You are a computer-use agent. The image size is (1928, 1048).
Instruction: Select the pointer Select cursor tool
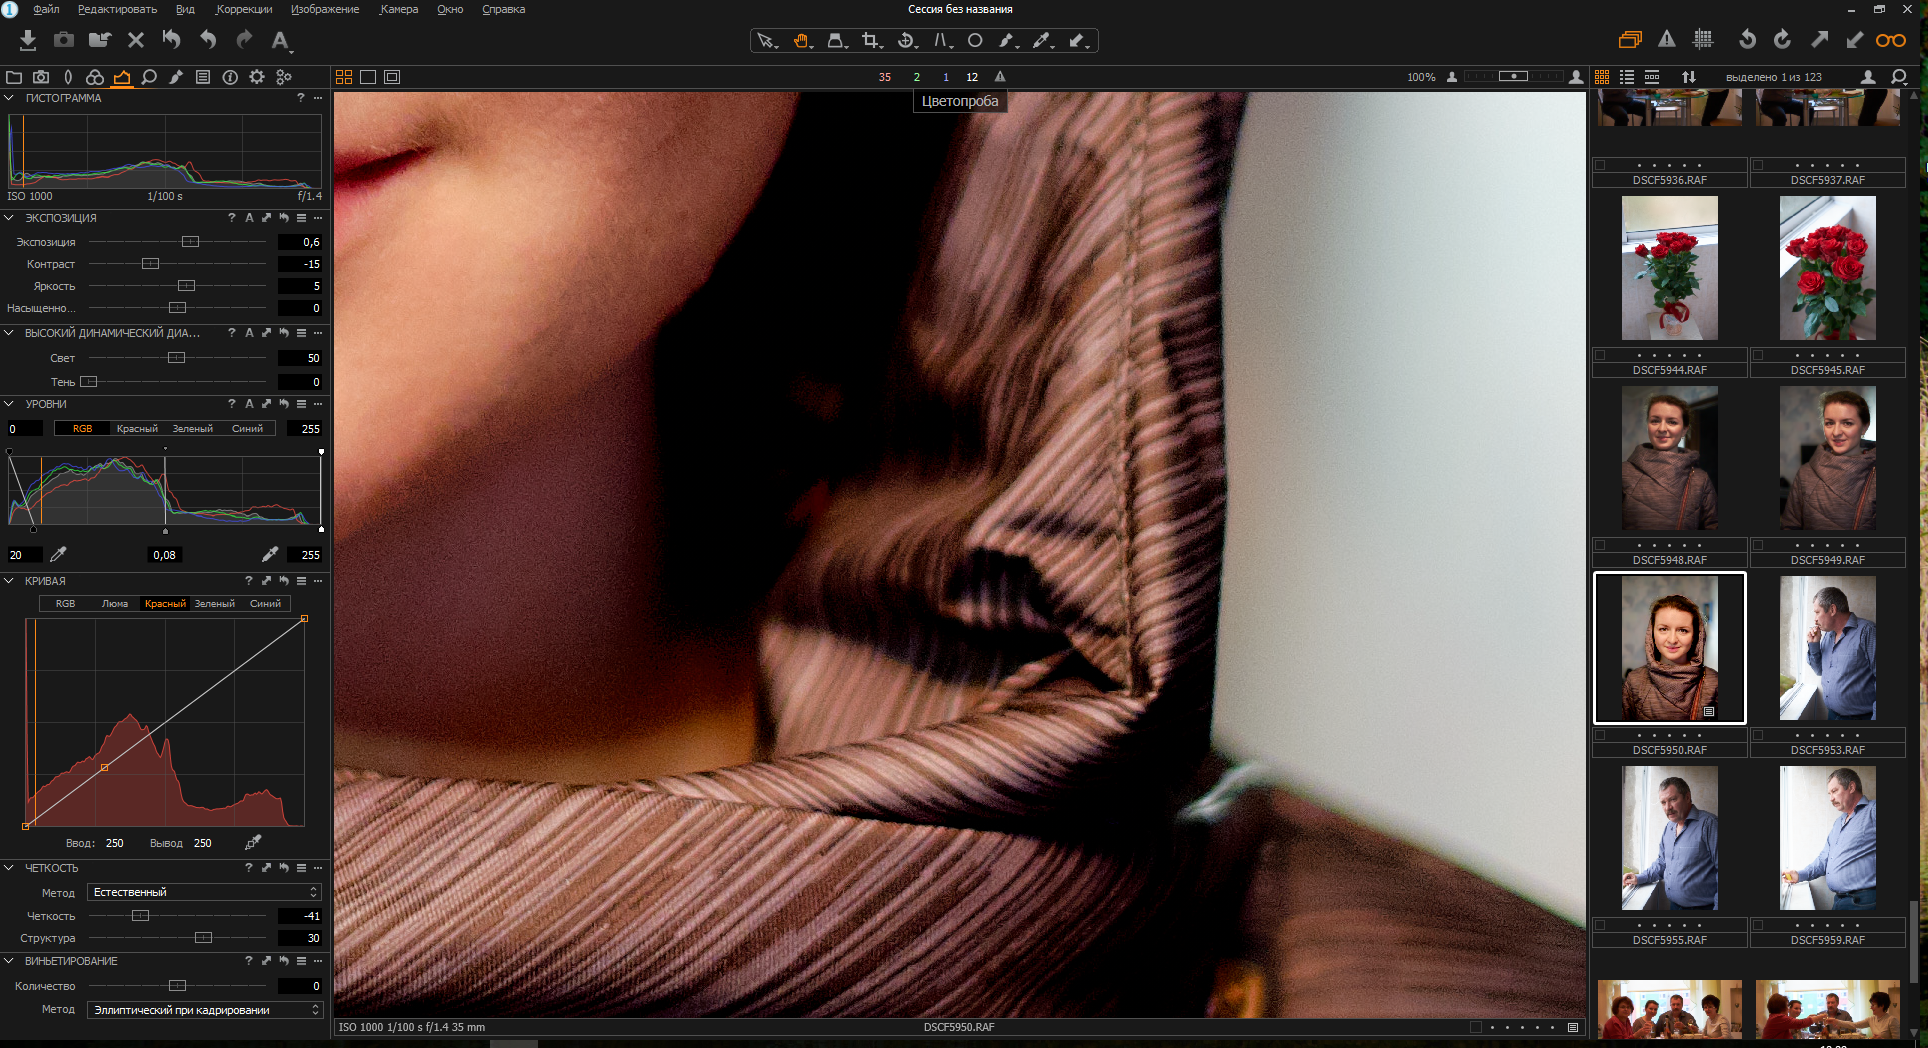[767, 41]
